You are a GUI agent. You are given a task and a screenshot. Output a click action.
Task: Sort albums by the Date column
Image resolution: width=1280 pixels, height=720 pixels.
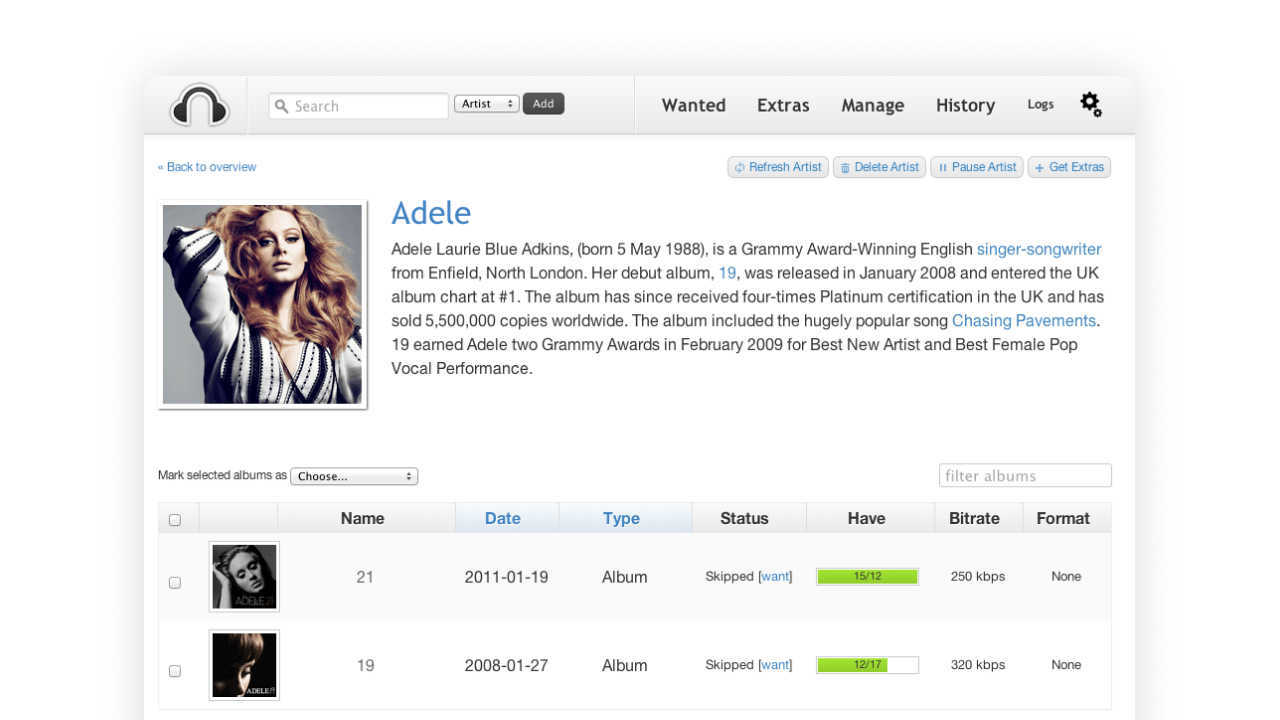pyautogui.click(x=503, y=518)
